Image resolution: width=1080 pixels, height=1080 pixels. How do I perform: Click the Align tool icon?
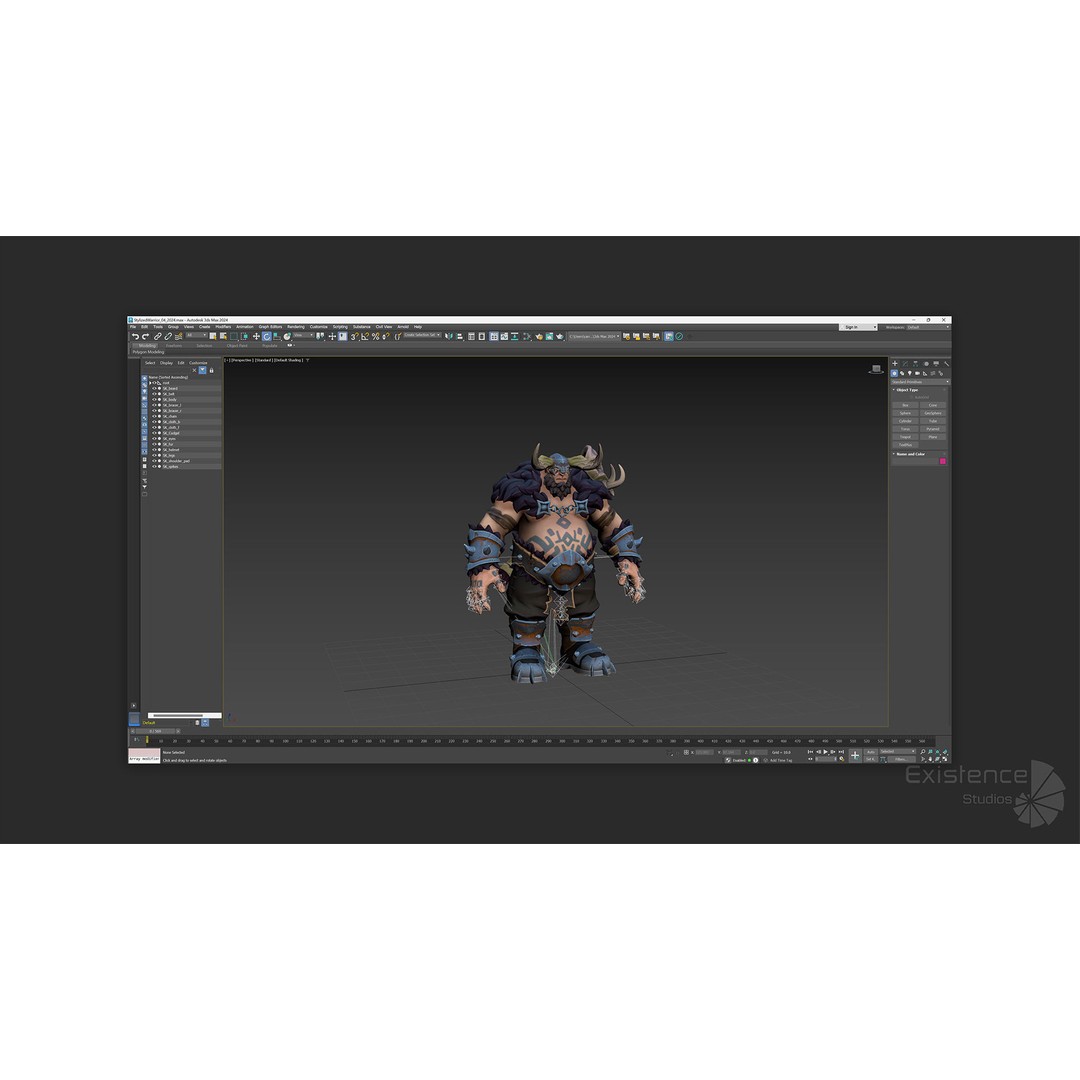(x=459, y=336)
